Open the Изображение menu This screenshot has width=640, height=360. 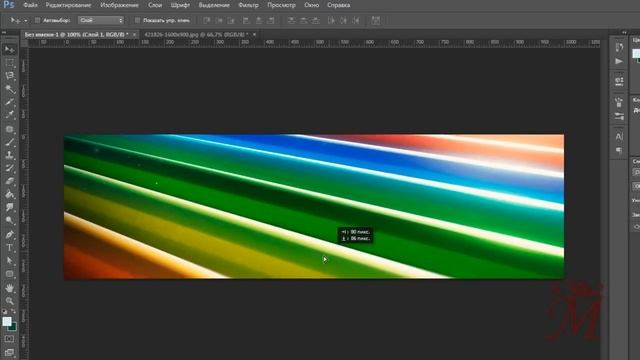119,5
